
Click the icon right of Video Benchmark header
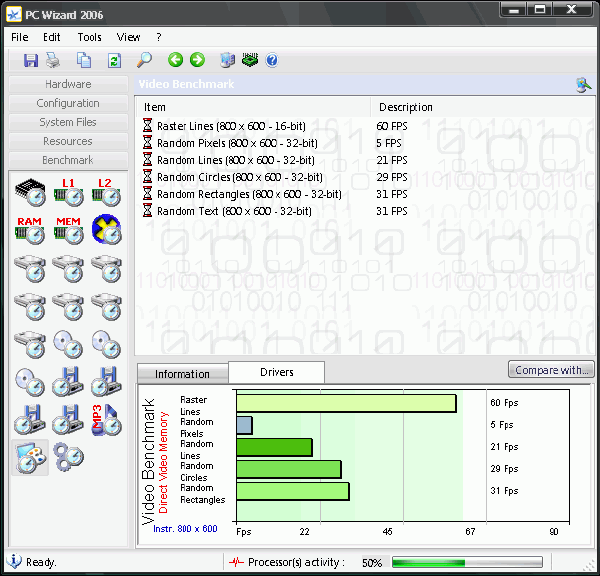584,85
